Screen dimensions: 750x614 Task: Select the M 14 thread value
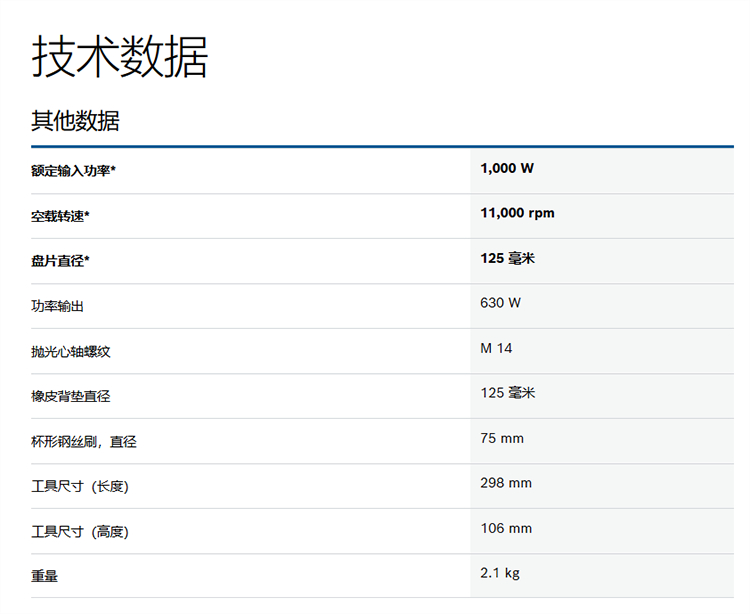pyautogui.click(x=496, y=348)
